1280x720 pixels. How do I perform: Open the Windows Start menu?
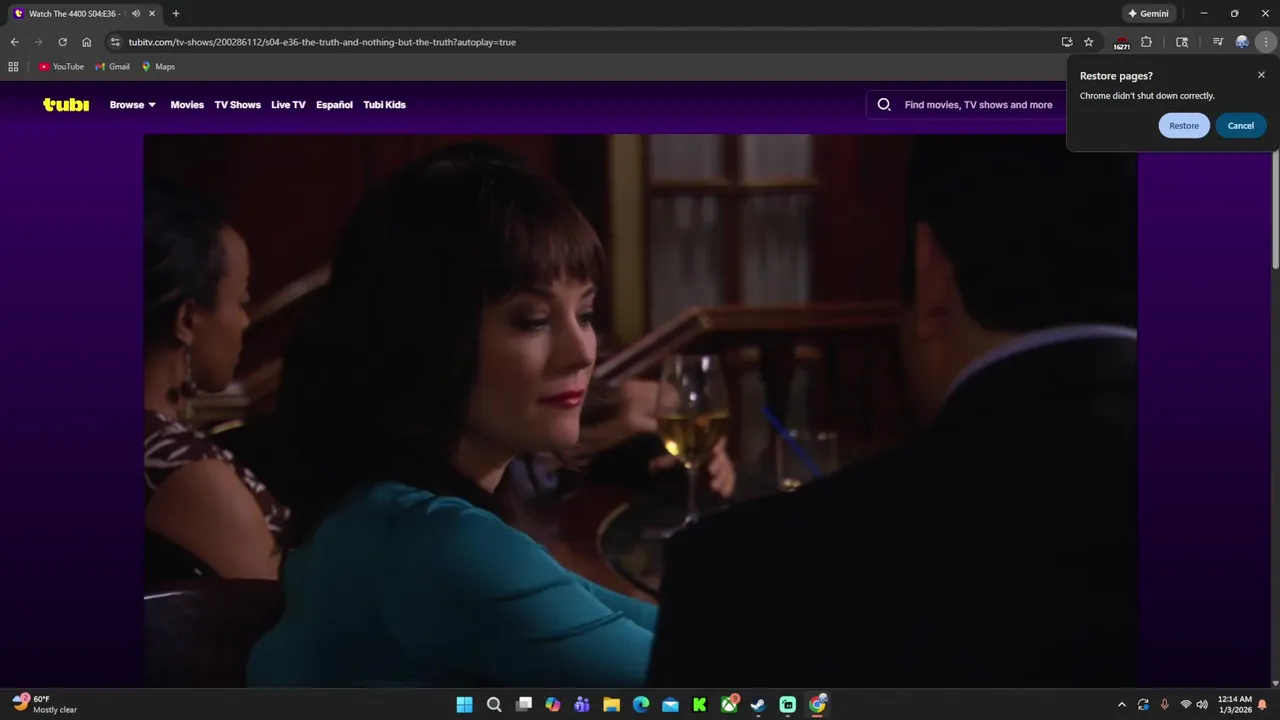tap(465, 705)
